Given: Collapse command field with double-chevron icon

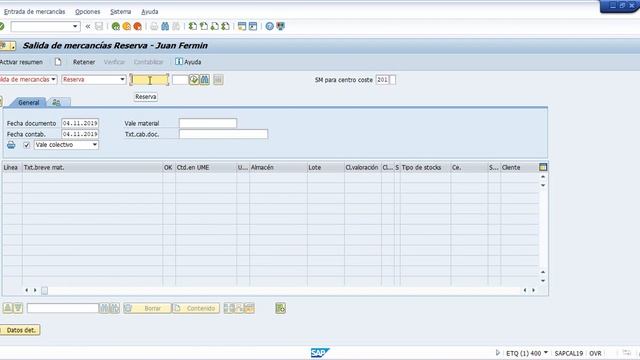Looking at the screenshot, I should tap(88, 27).
